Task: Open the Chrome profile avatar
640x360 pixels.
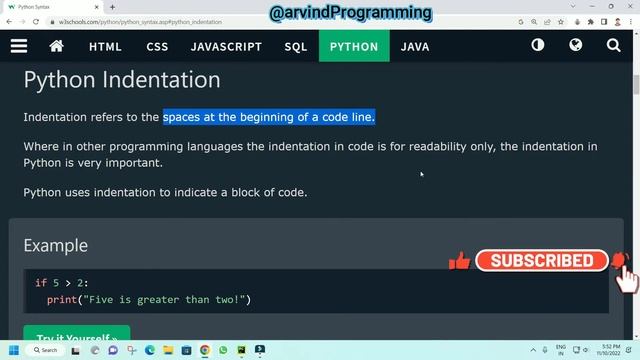Action: (x=618, y=22)
